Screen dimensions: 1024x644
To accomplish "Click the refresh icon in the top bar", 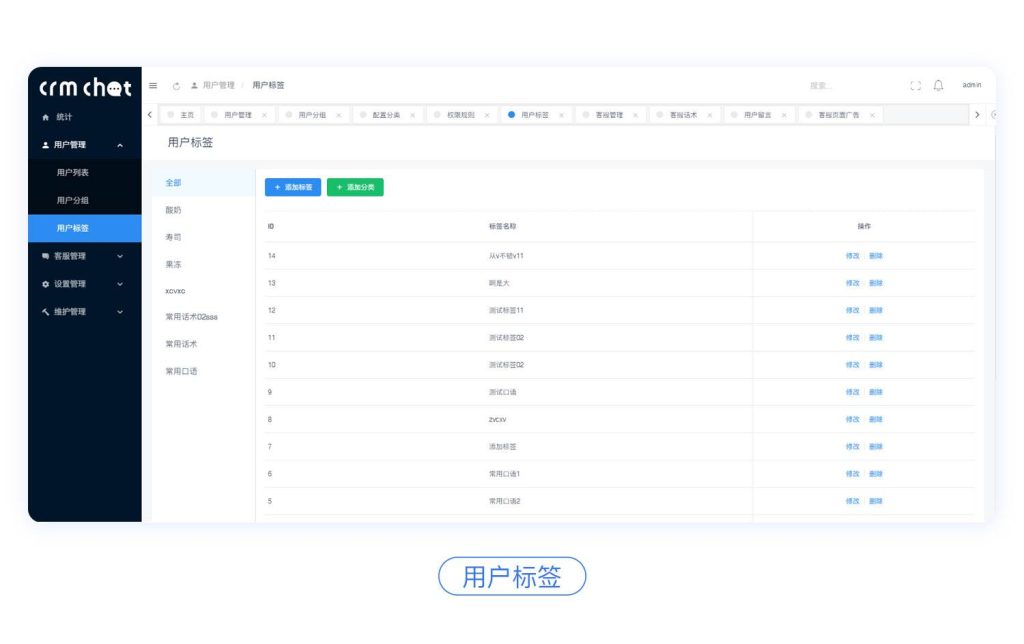I will click(x=176, y=85).
